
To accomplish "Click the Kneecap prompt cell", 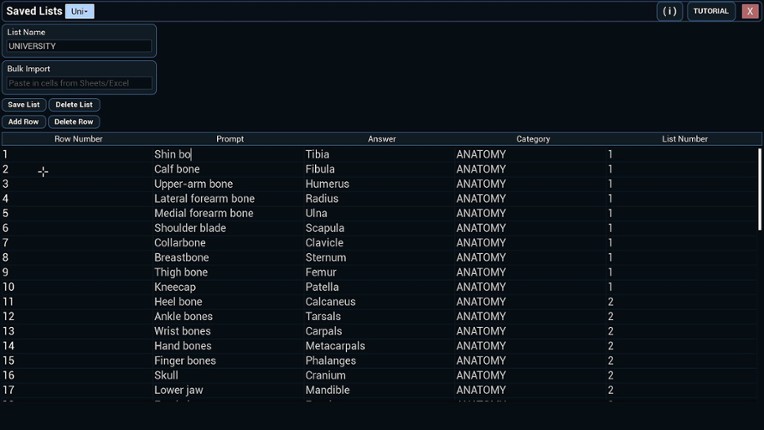I will [x=175, y=287].
